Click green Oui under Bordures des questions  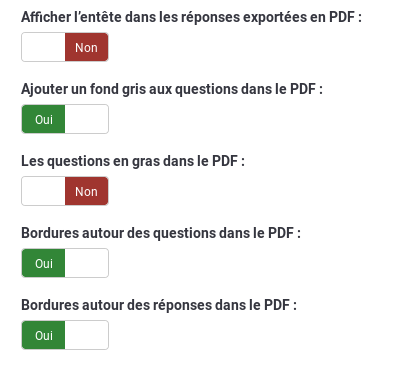coord(43,263)
